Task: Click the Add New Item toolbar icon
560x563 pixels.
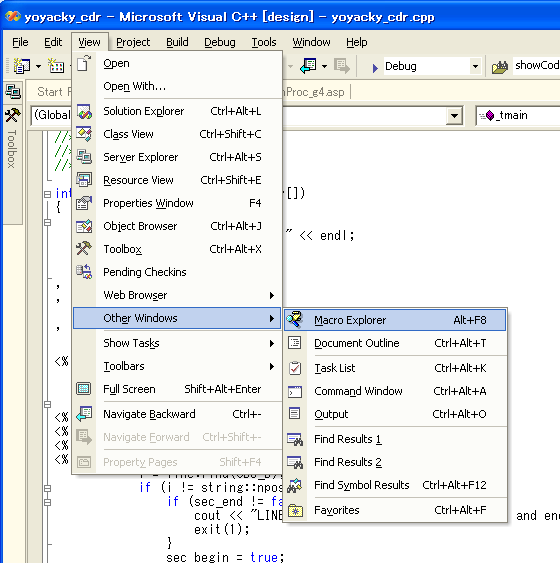Action: coord(56,66)
